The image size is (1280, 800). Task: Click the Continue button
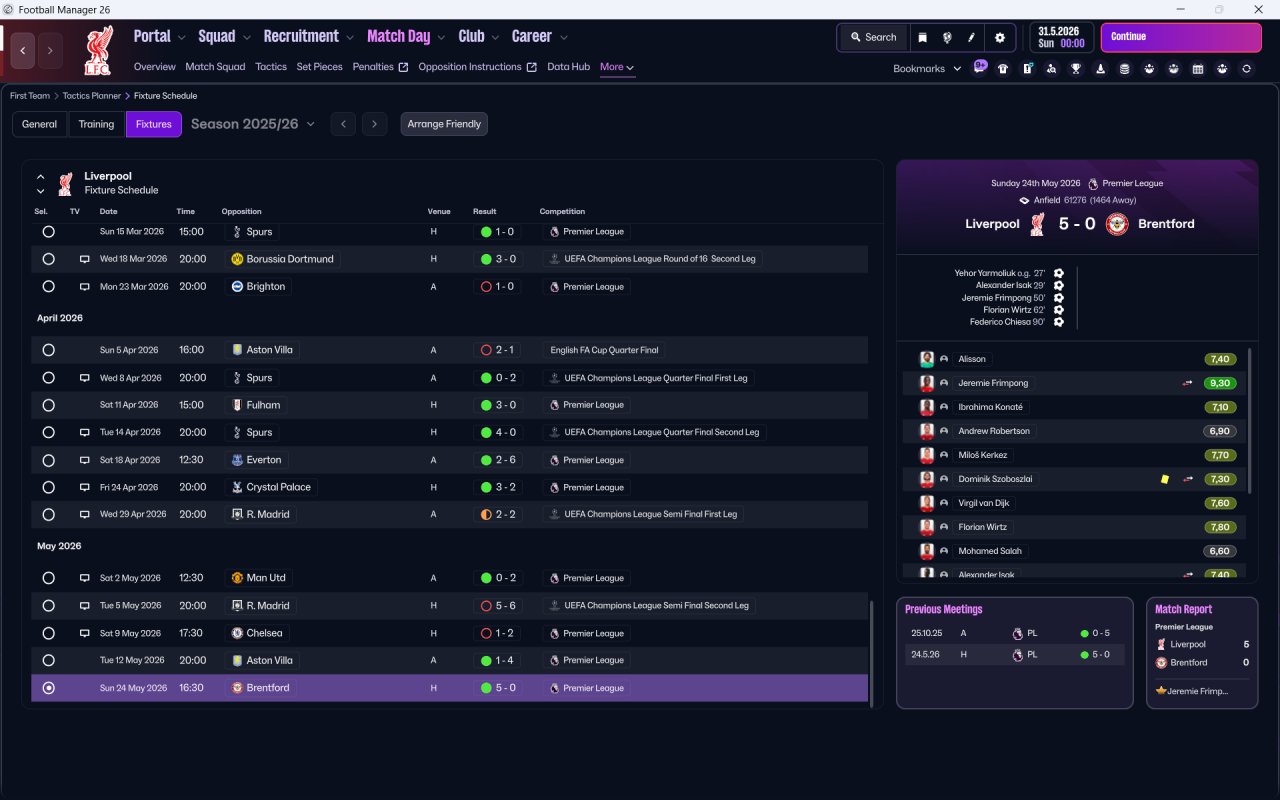(x=1181, y=37)
